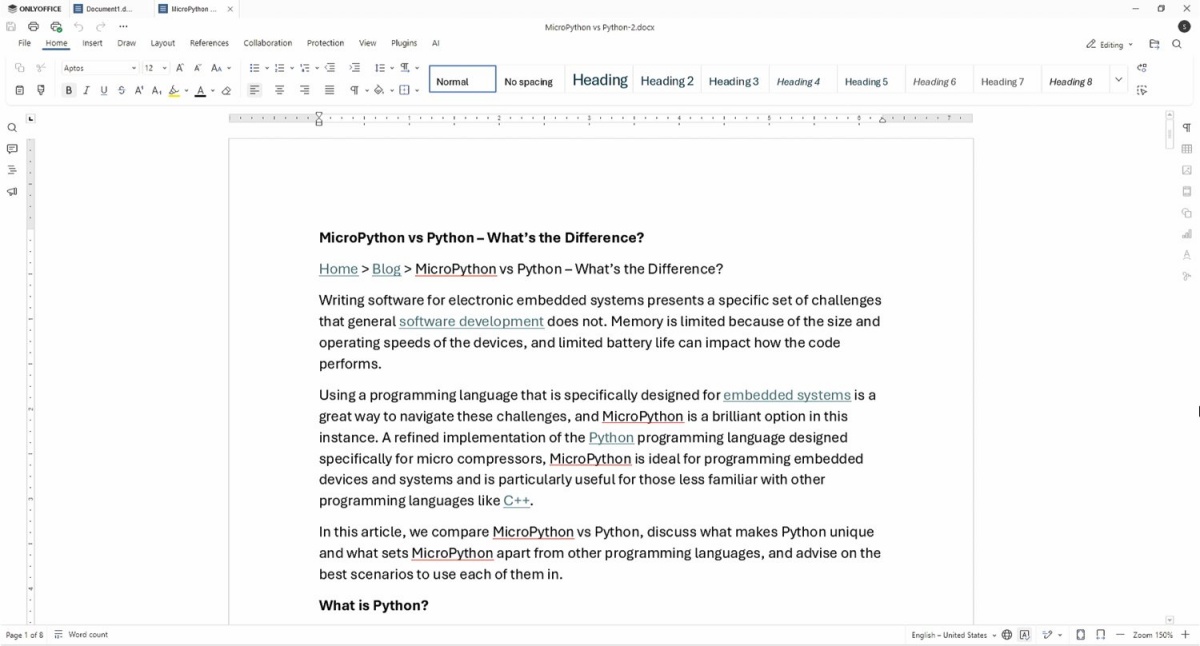Viewport: 1200px width, 646px height.
Task: Follow the software development hyperlink
Action: click(471, 321)
